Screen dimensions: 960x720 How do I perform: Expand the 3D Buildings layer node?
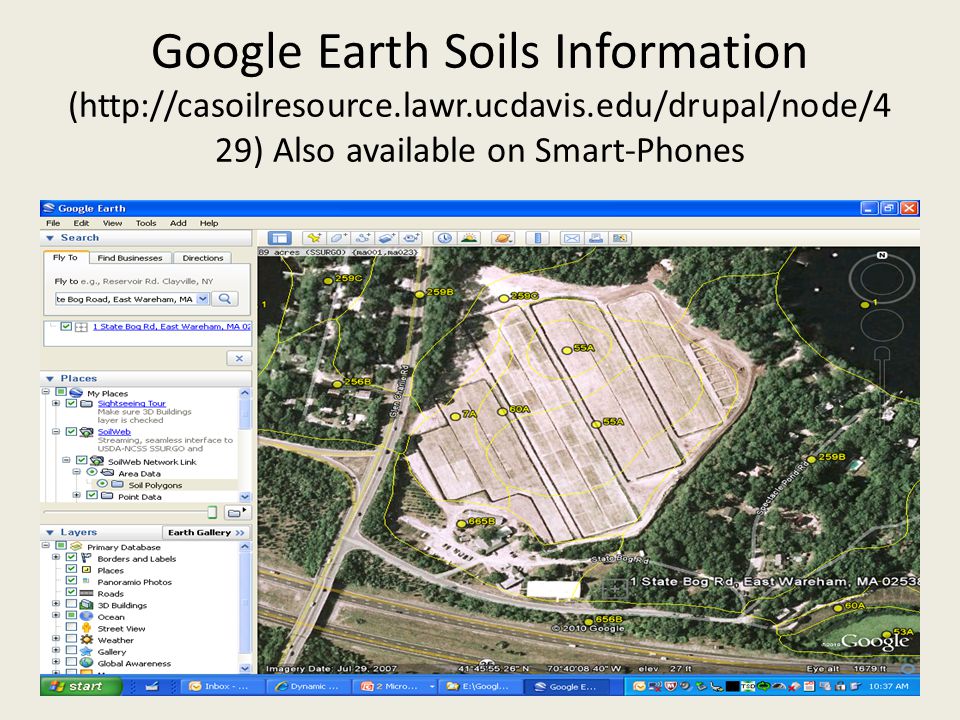(56, 604)
